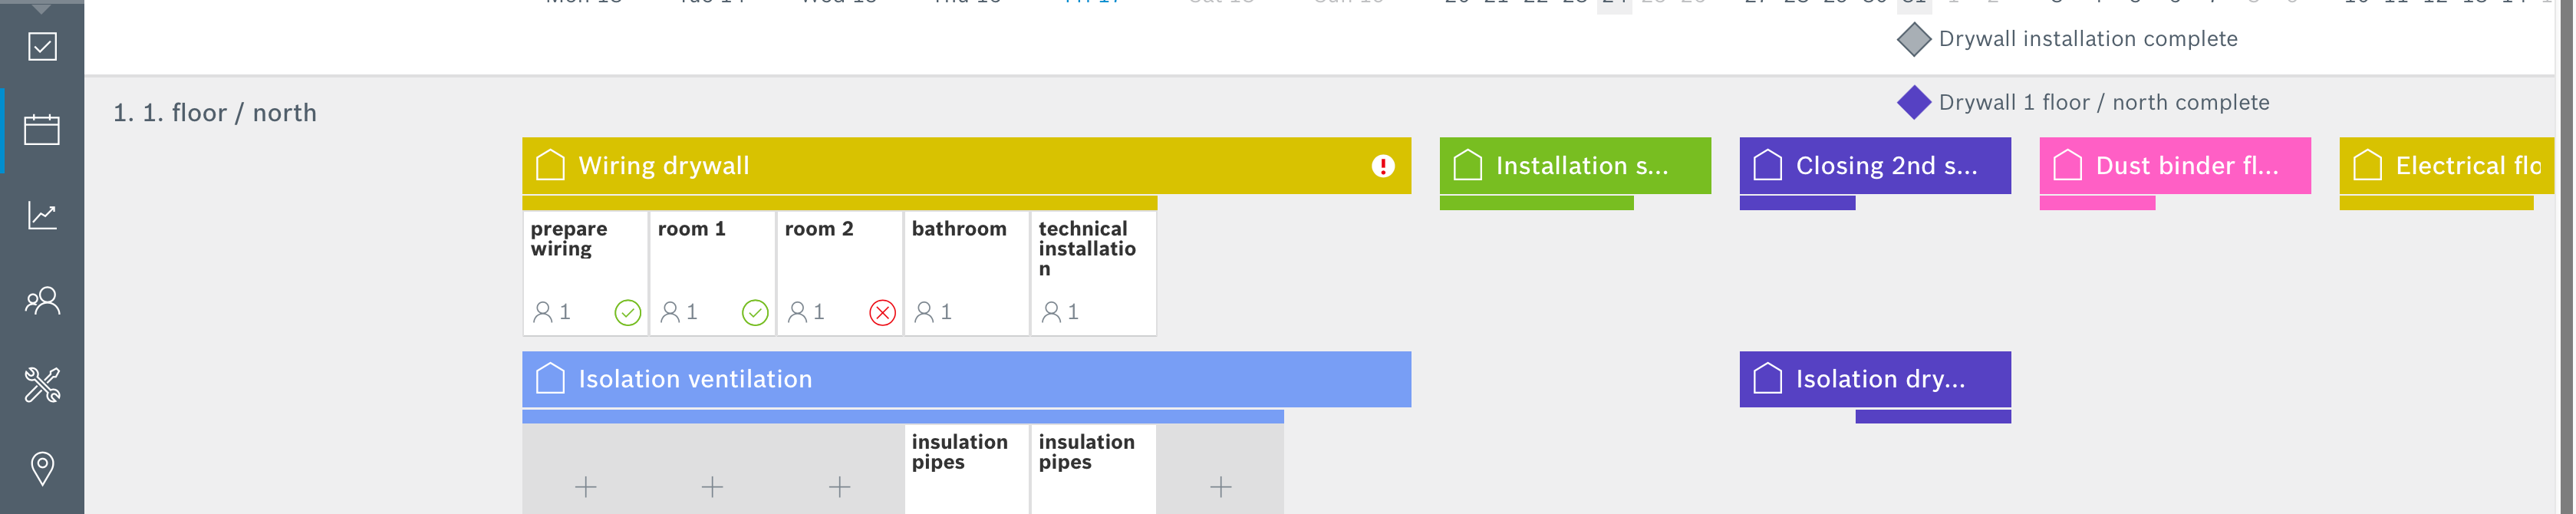
Task: Toggle green check status on prepare wiring
Action: tap(627, 313)
